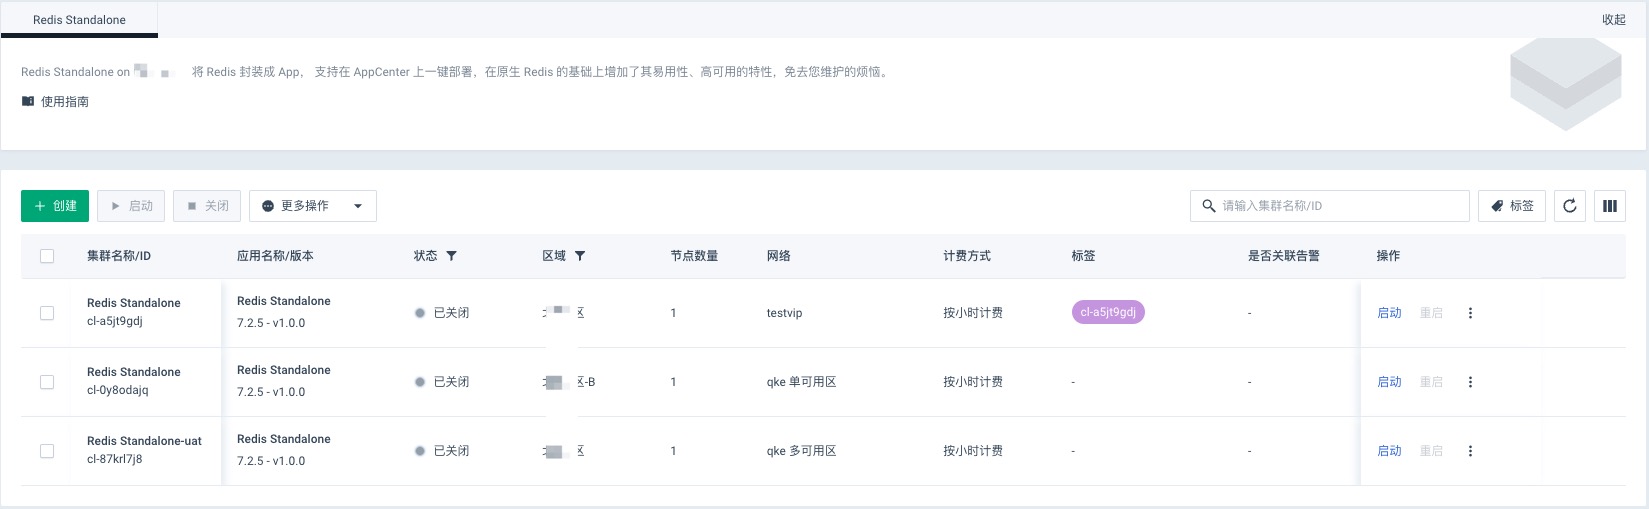Open the column settings icon
1649x509 pixels.
[1610, 206]
